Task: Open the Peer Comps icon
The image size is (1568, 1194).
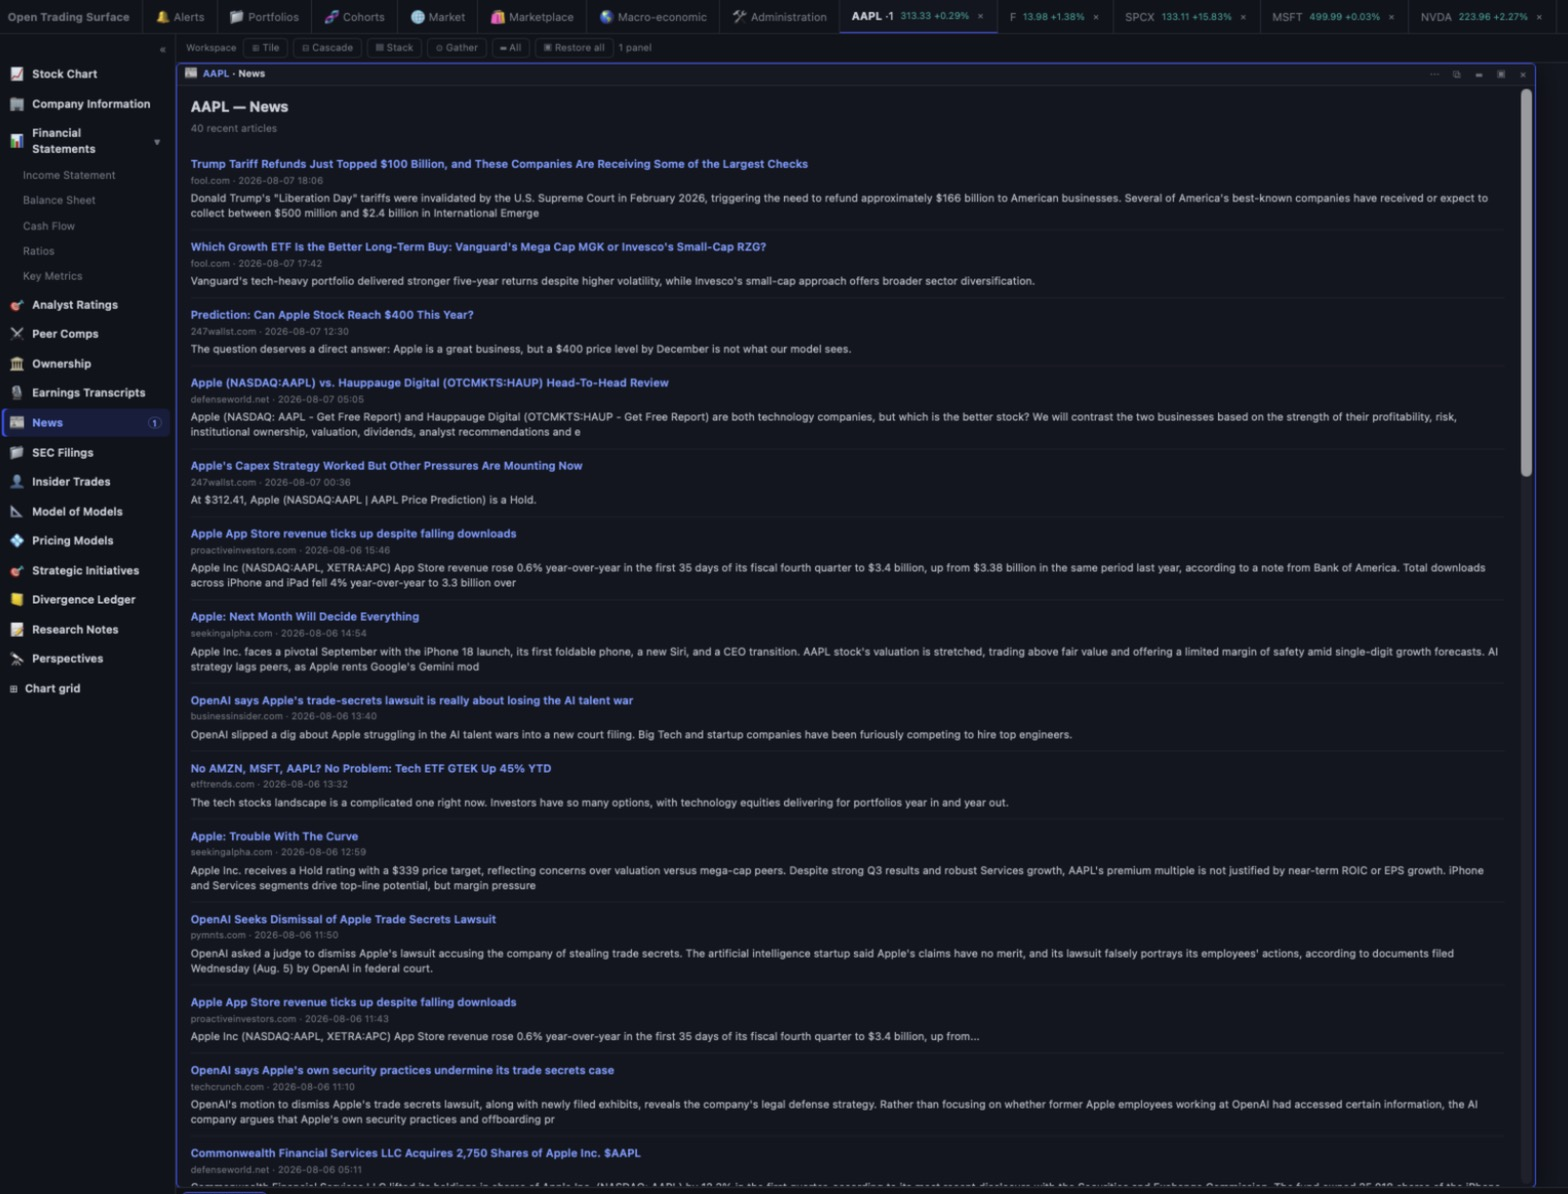Action: tap(16, 334)
